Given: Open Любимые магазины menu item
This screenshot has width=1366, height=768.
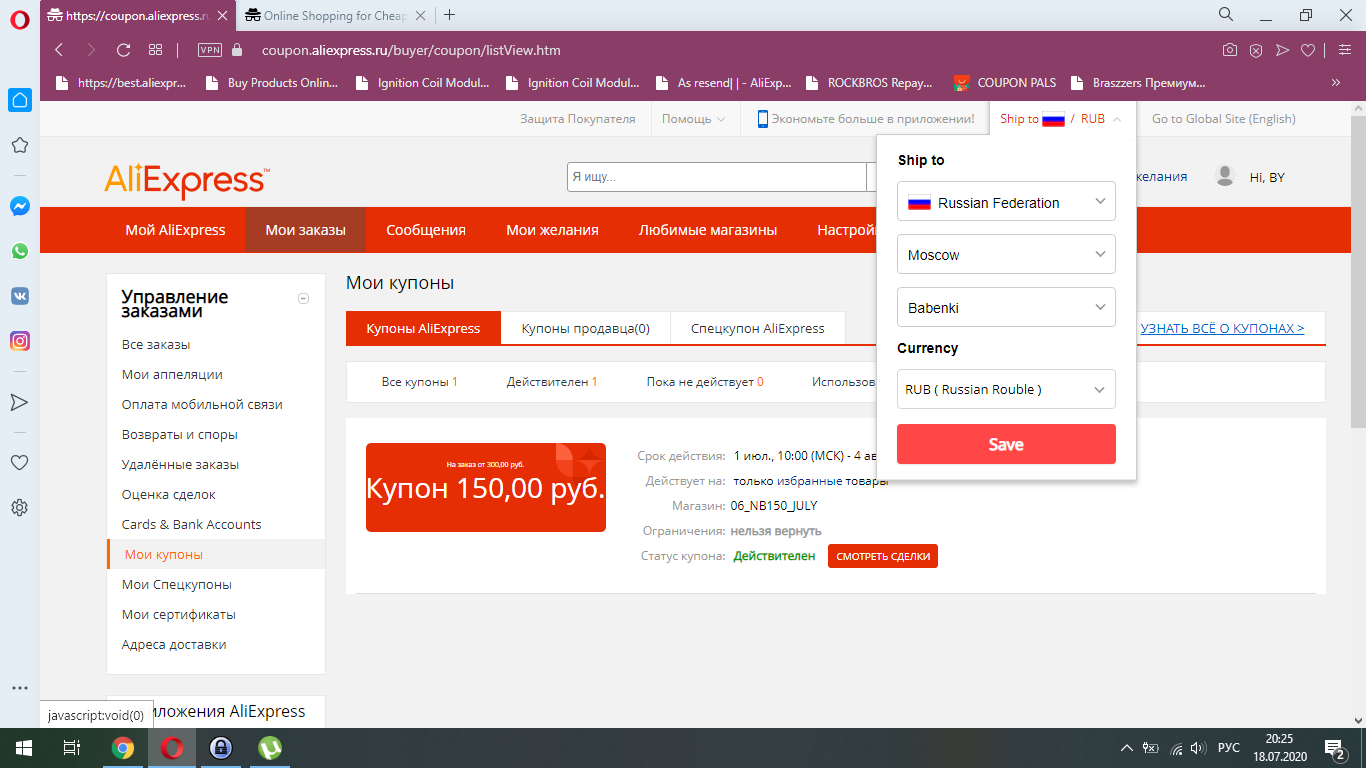Looking at the screenshot, I should tap(708, 230).
